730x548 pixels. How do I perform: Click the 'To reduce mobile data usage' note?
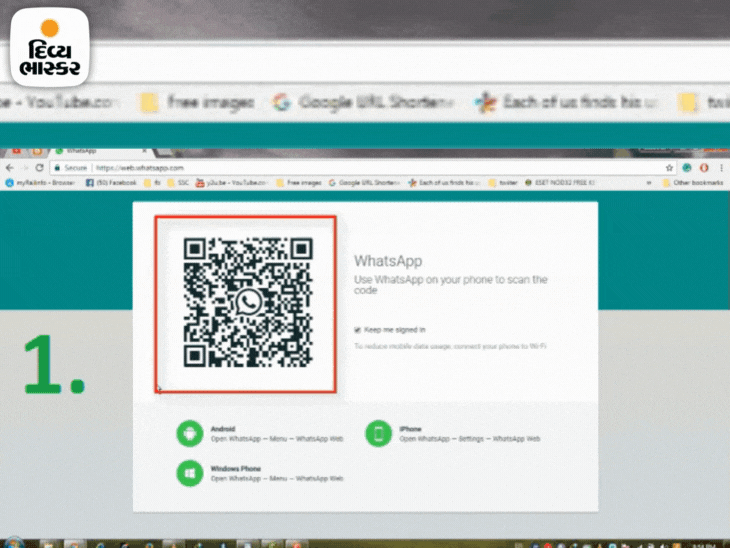pos(450,346)
